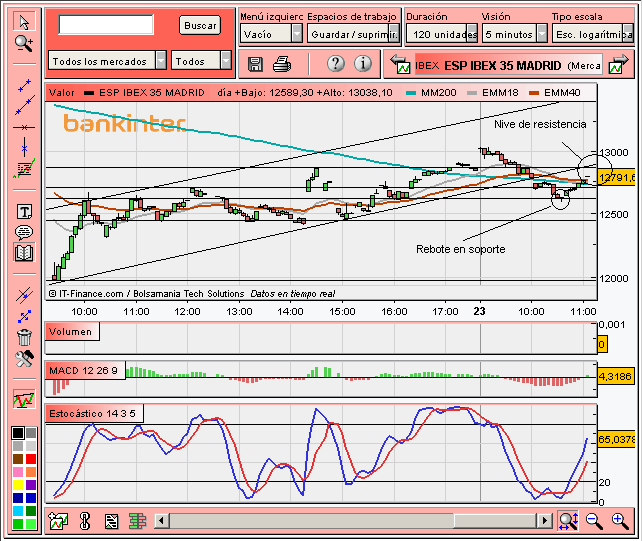Click the 'EMM18' legend entry
Screen dimensions: 643x541
[x=493, y=93]
